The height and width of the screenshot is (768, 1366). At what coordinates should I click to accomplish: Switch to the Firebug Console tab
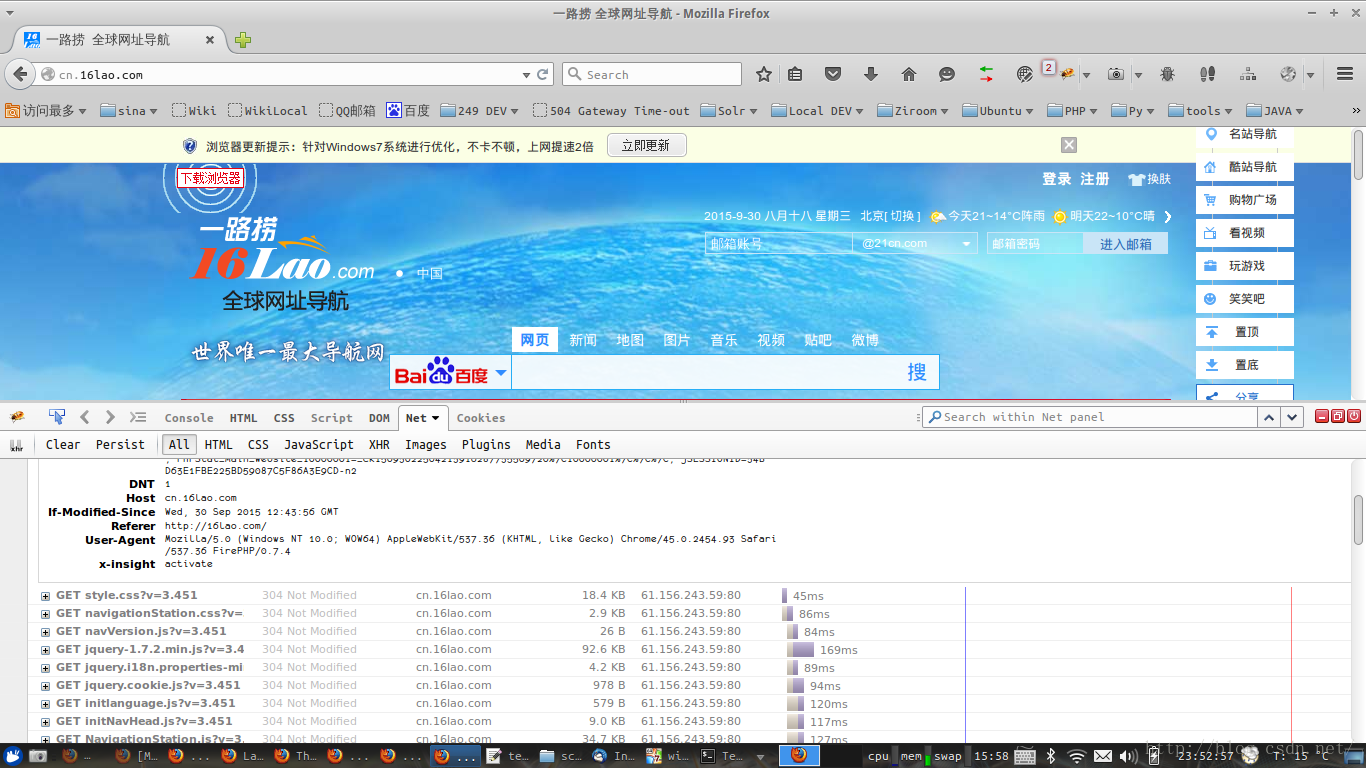[x=189, y=418]
